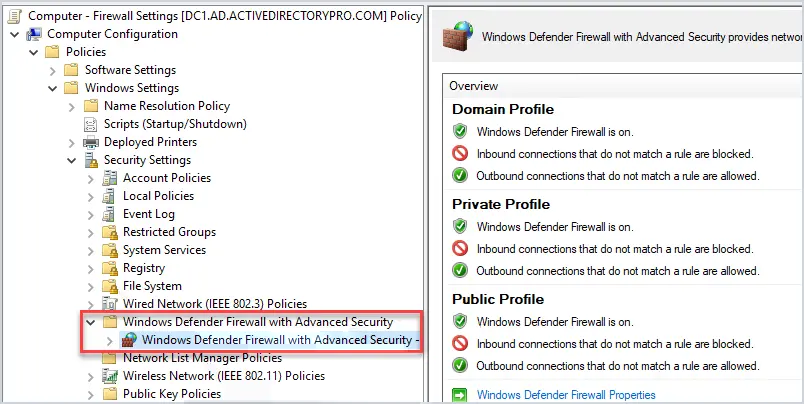This screenshot has height=404, width=804.
Task: Expand the Public Key Policies node
Action: 91,394
